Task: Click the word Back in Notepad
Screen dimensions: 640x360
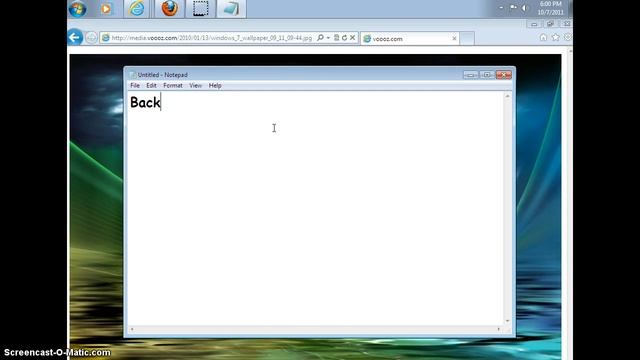Action: (x=145, y=102)
